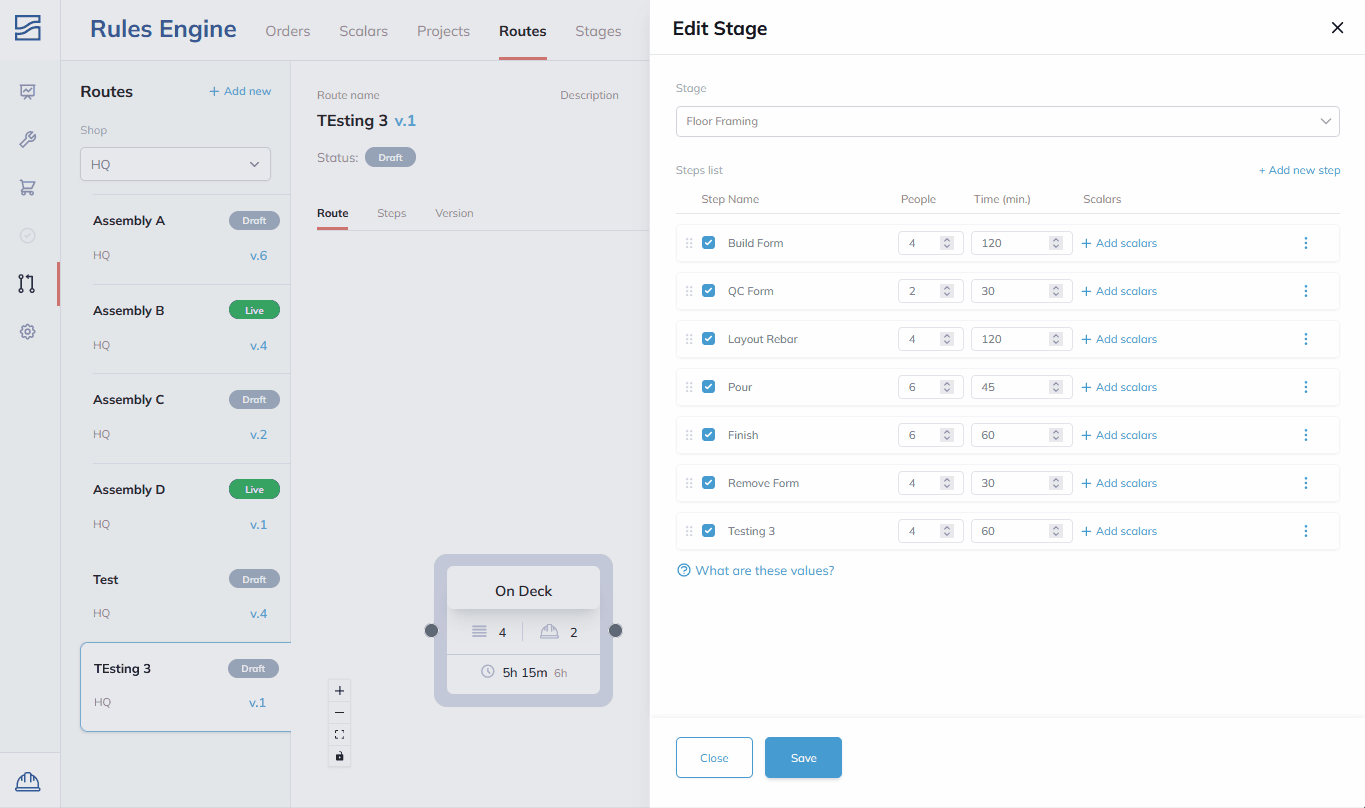Image resolution: width=1365 pixels, height=808 pixels.
Task: Click the drag handle of QC Form step
Action: point(689,291)
